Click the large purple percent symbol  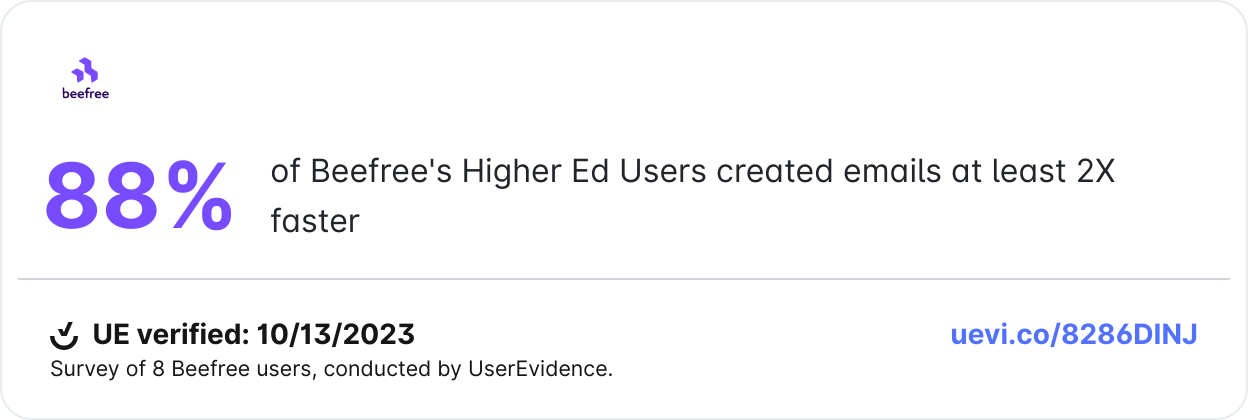click(x=199, y=196)
